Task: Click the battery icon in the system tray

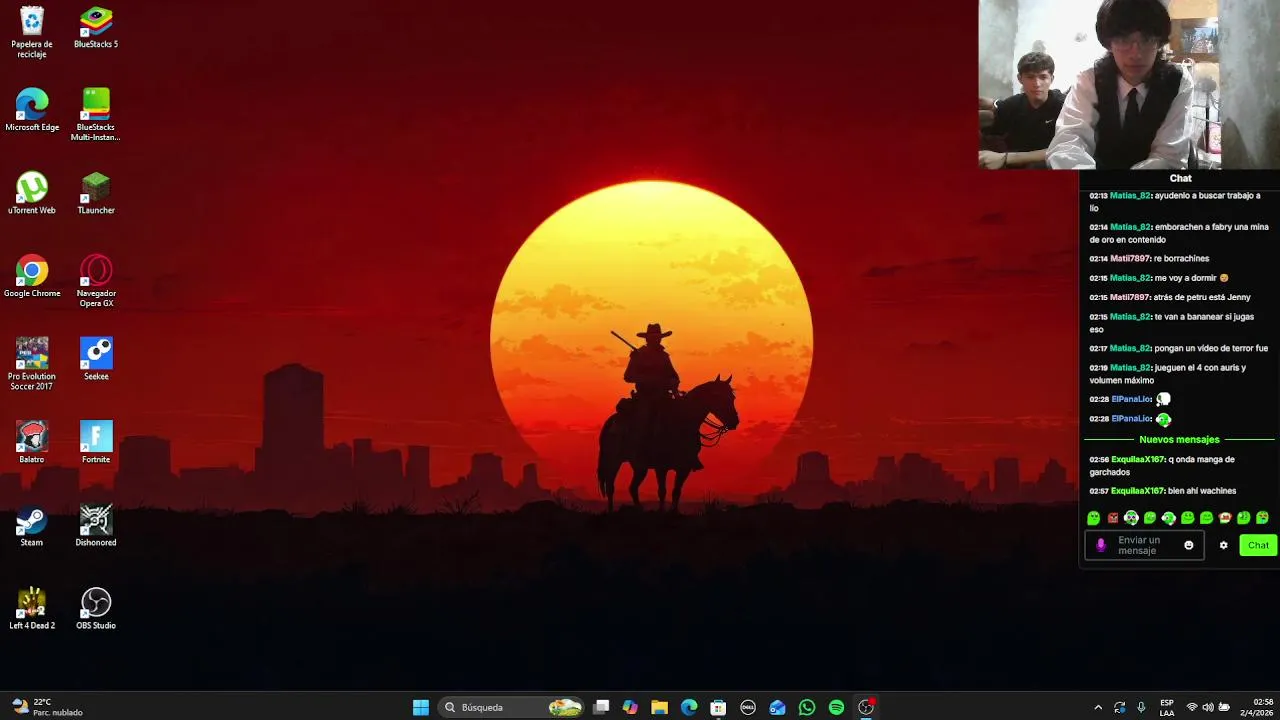Action: (1224, 708)
